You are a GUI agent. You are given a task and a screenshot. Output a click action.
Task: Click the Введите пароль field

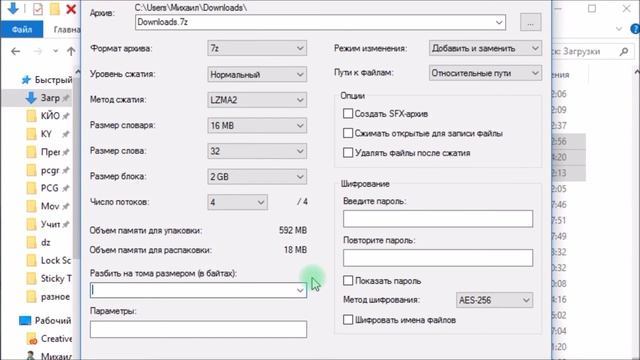(x=438, y=219)
